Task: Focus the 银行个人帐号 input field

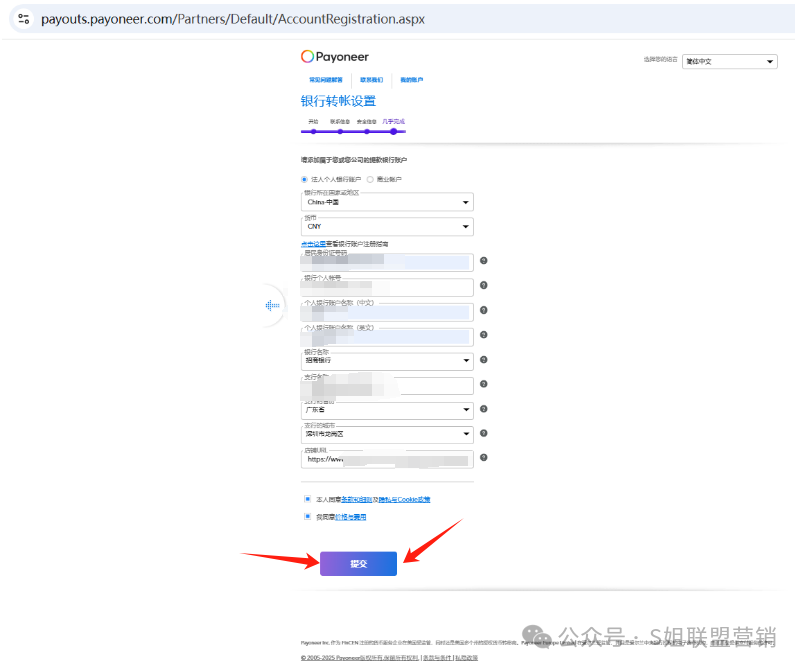Action: 387,287
